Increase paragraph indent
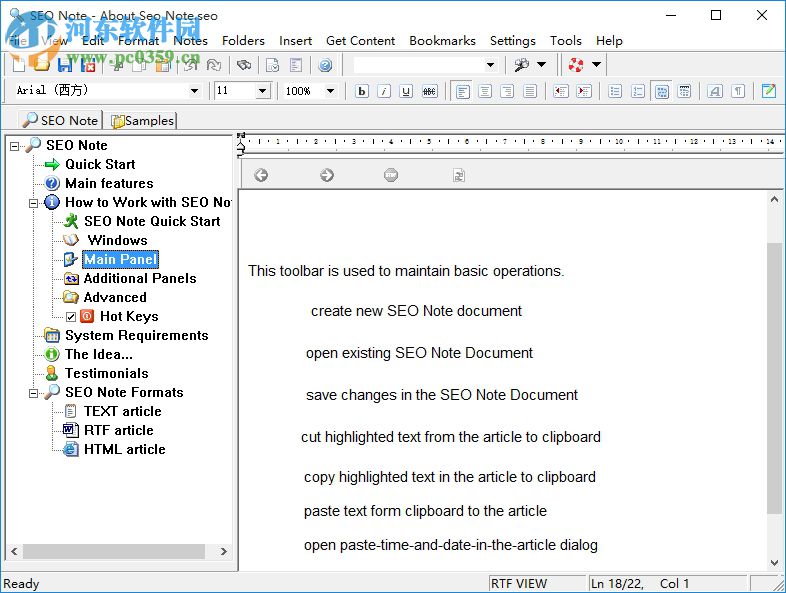786x593 pixels. pos(583,91)
